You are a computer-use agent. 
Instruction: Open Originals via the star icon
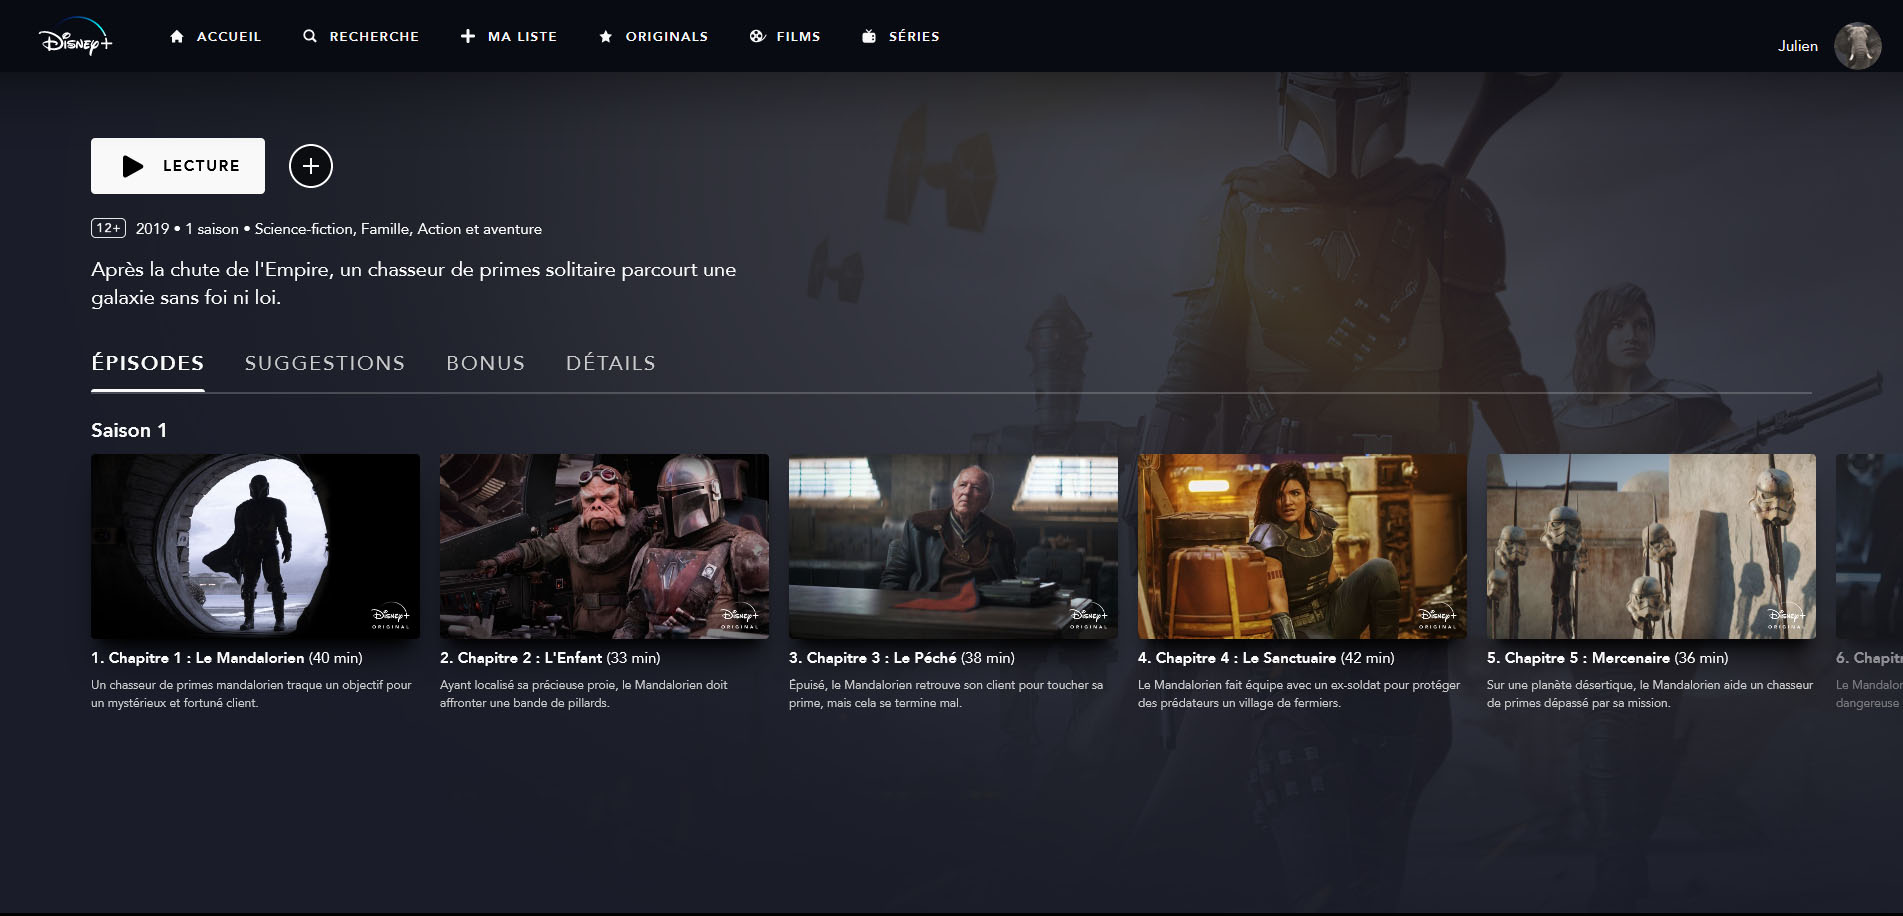pos(606,37)
